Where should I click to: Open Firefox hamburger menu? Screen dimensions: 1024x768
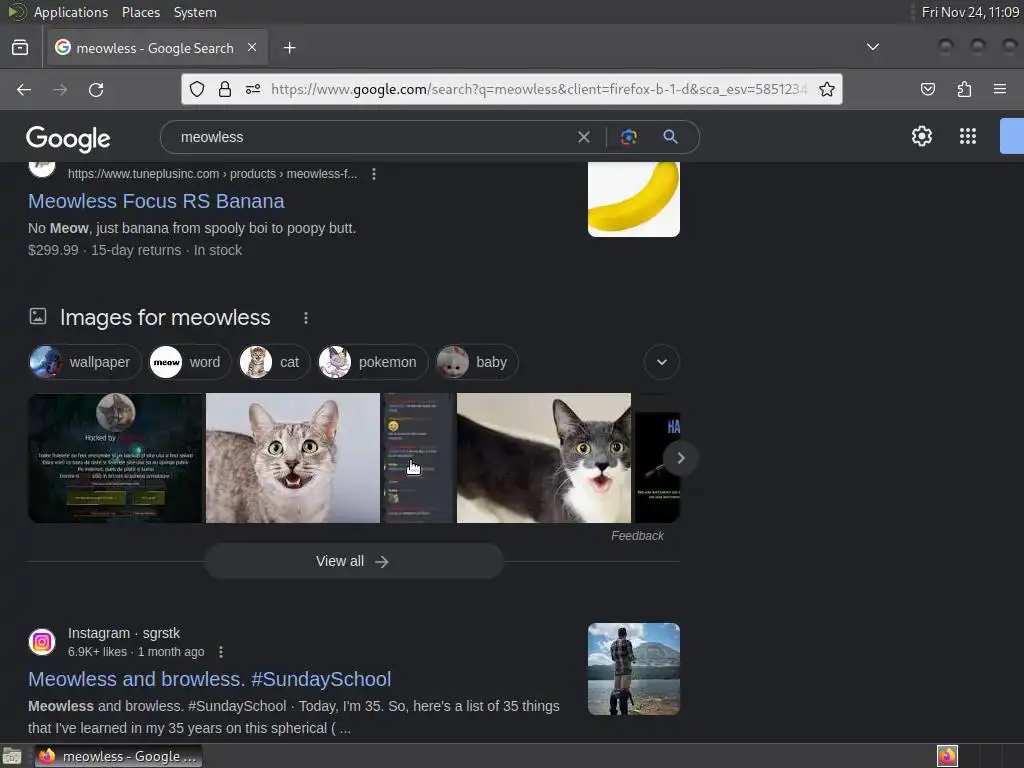1000,89
